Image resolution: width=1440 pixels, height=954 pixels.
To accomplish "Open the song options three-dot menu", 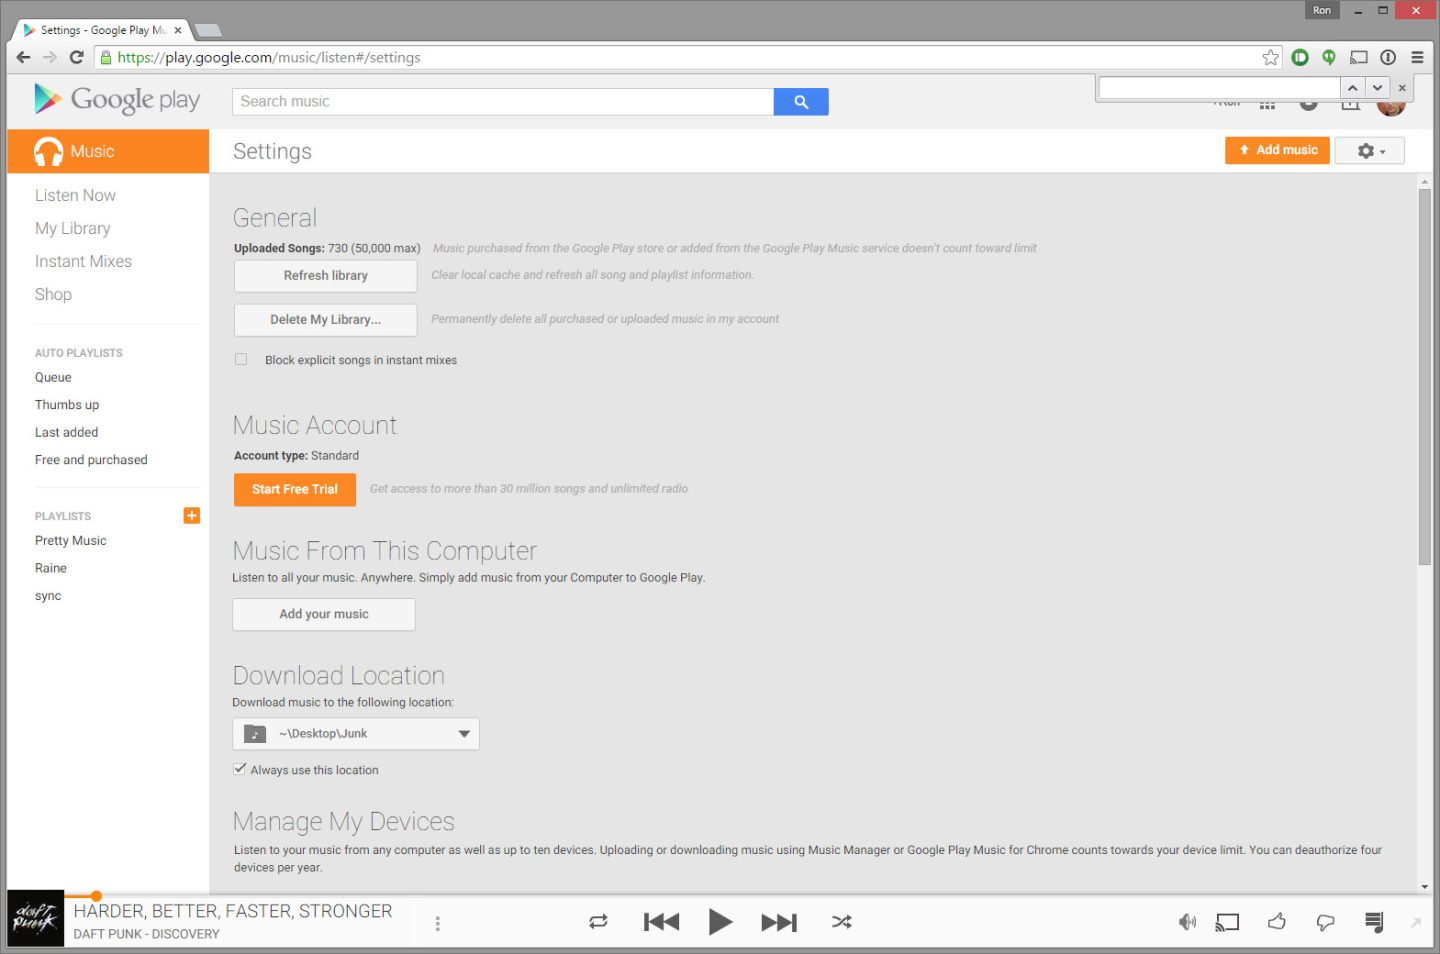I will pyautogui.click(x=437, y=923).
